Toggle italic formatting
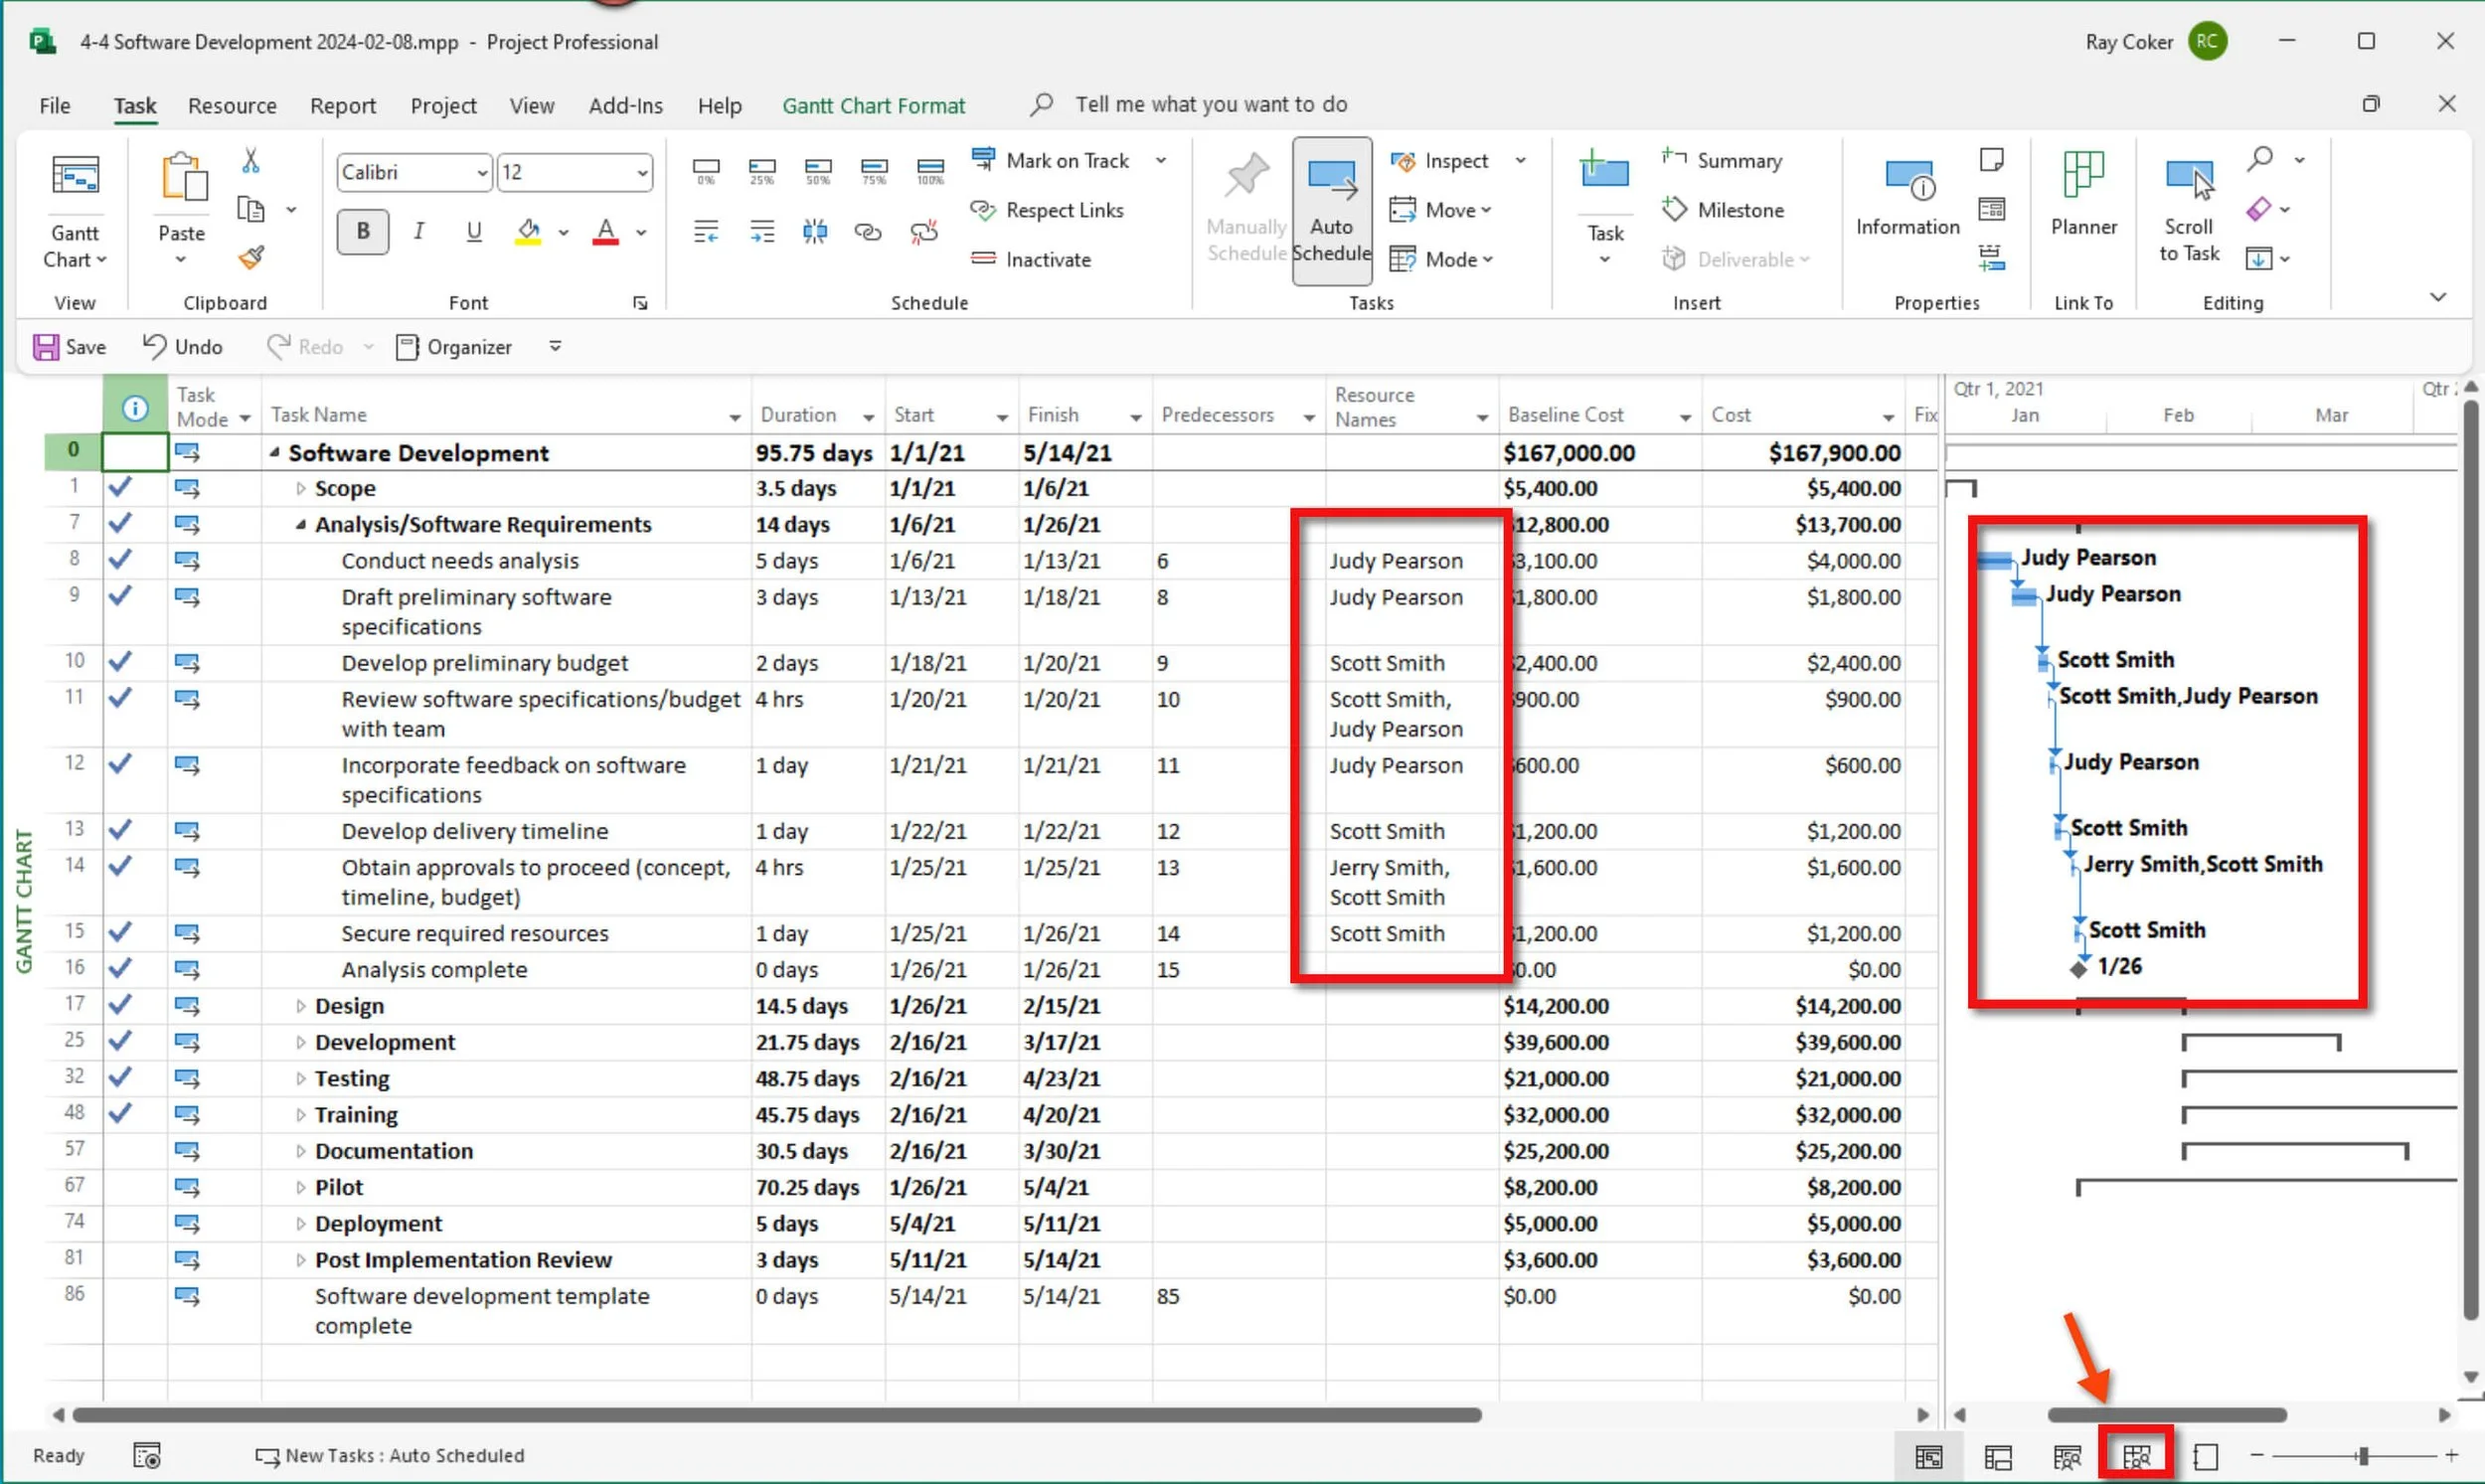 tap(418, 231)
